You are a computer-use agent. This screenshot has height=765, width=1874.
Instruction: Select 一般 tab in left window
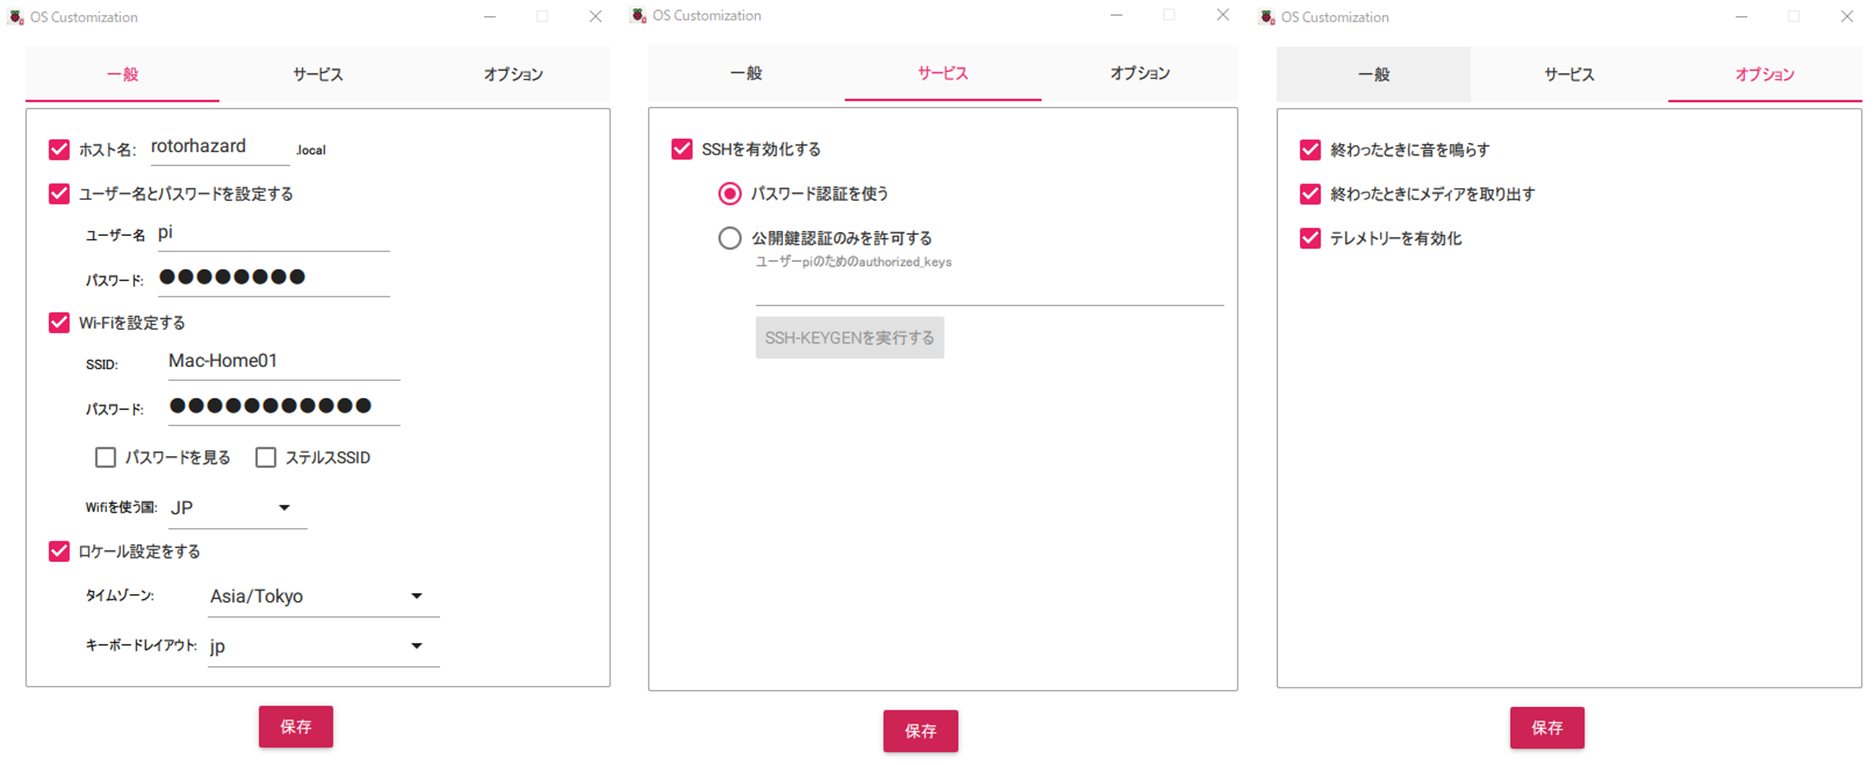click(x=122, y=74)
